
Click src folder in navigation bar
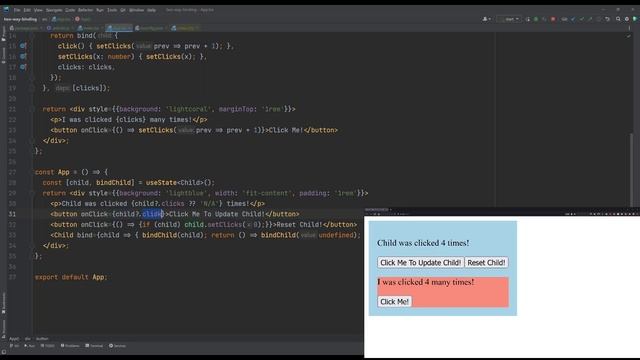pyautogui.click(x=44, y=19)
